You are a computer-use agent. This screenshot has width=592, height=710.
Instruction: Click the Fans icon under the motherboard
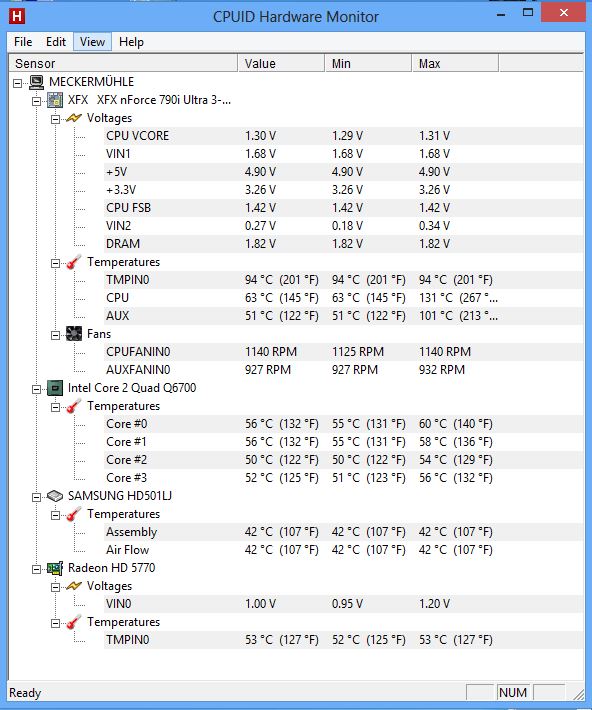pyautogui.click(x=74, y=334)
